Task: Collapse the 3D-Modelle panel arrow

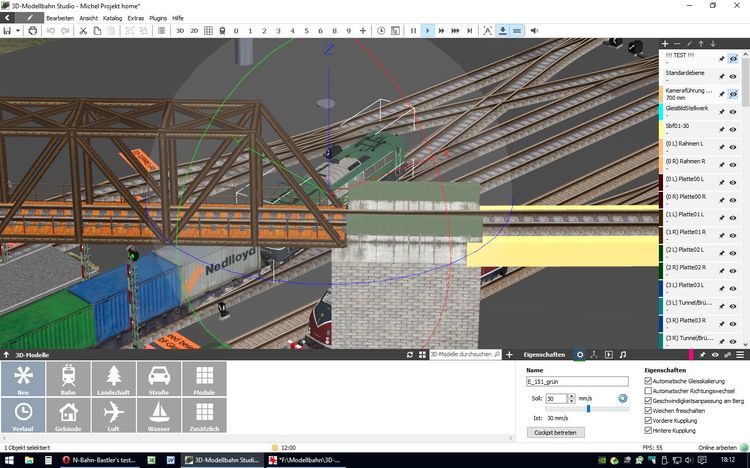Action: tap(7, 355)
